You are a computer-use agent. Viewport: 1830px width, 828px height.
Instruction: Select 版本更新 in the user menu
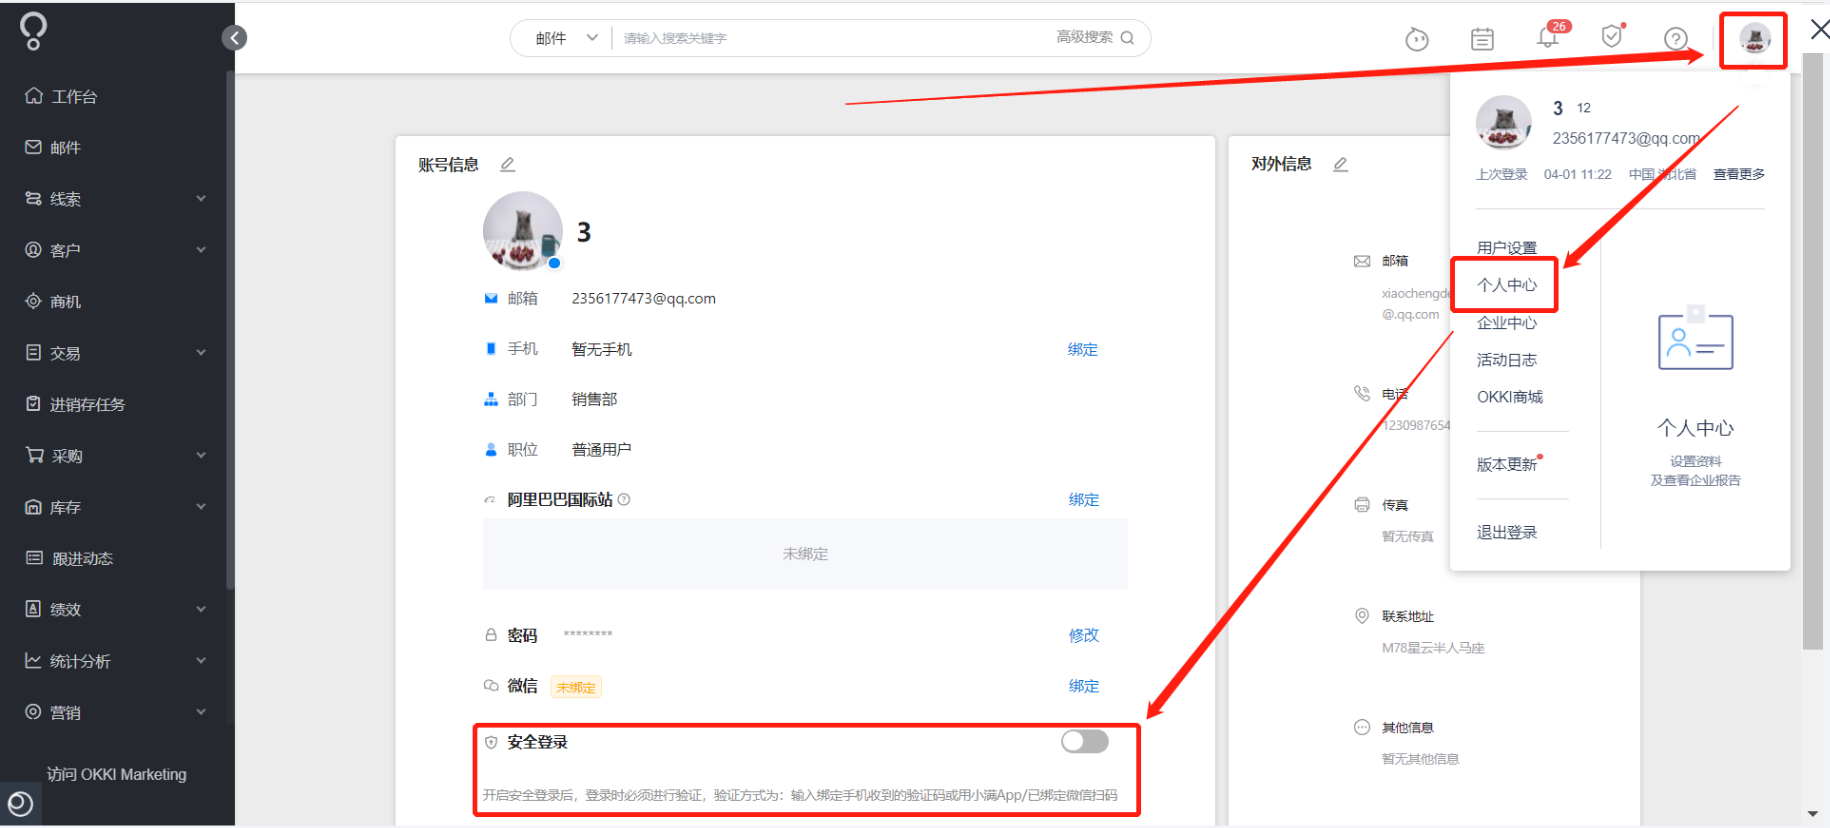pyautogui.click(x=1507, y=464)
